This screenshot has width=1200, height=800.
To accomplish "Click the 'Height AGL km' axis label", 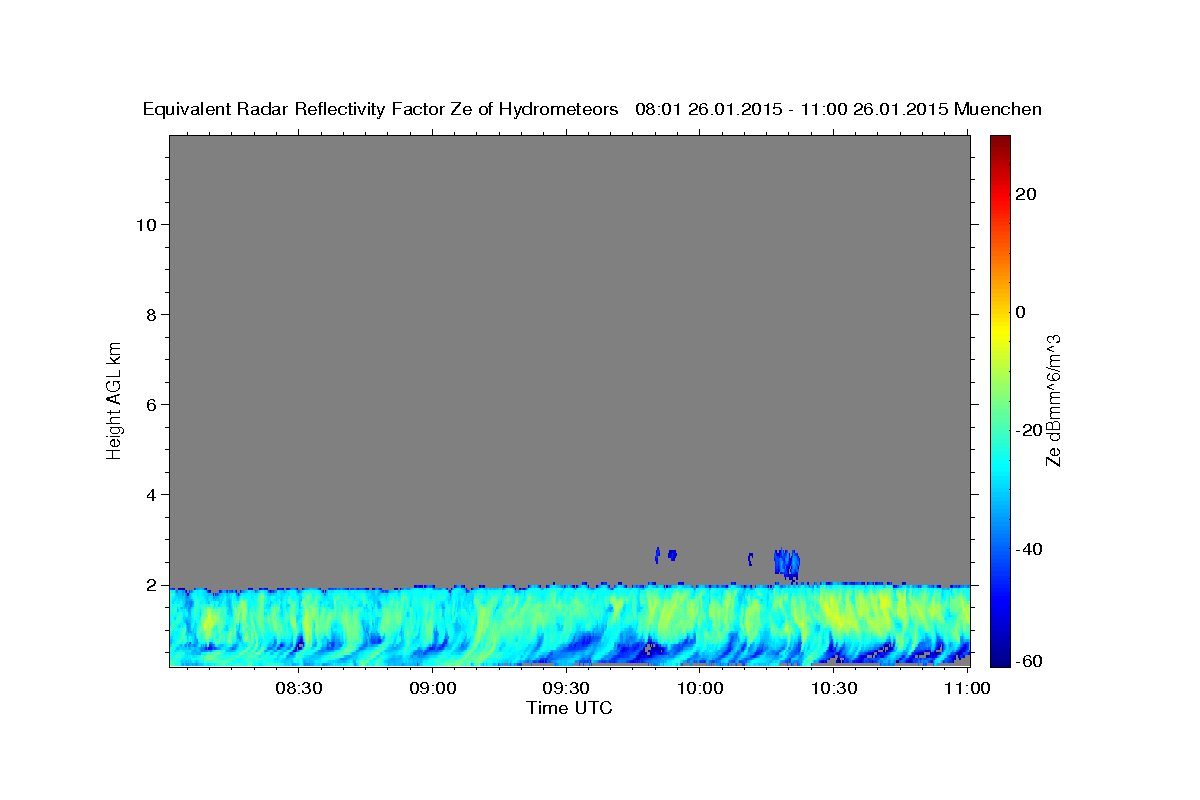I will [115, 399].
